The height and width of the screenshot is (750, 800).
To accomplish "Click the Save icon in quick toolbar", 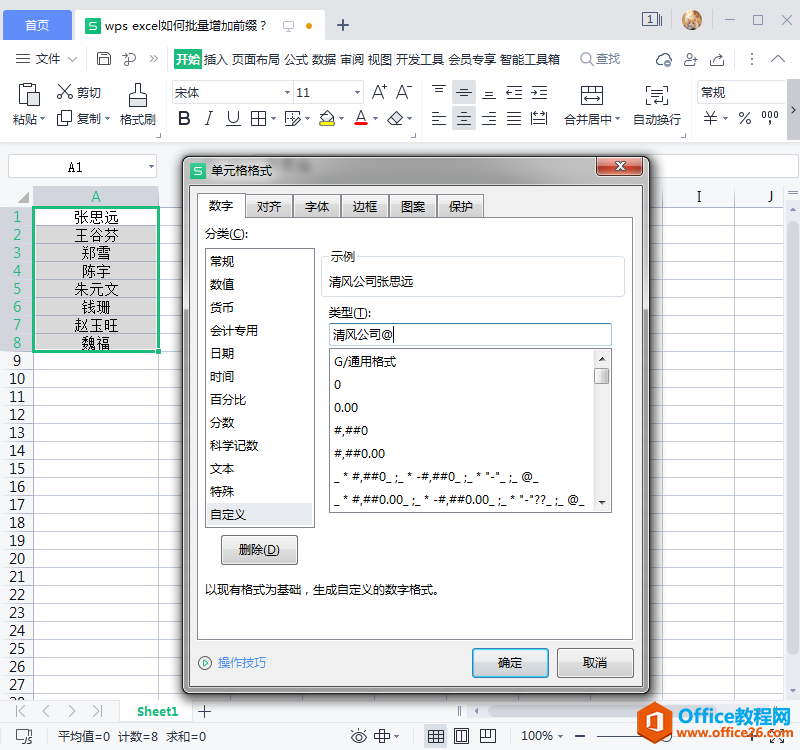I will coord(104,59).
